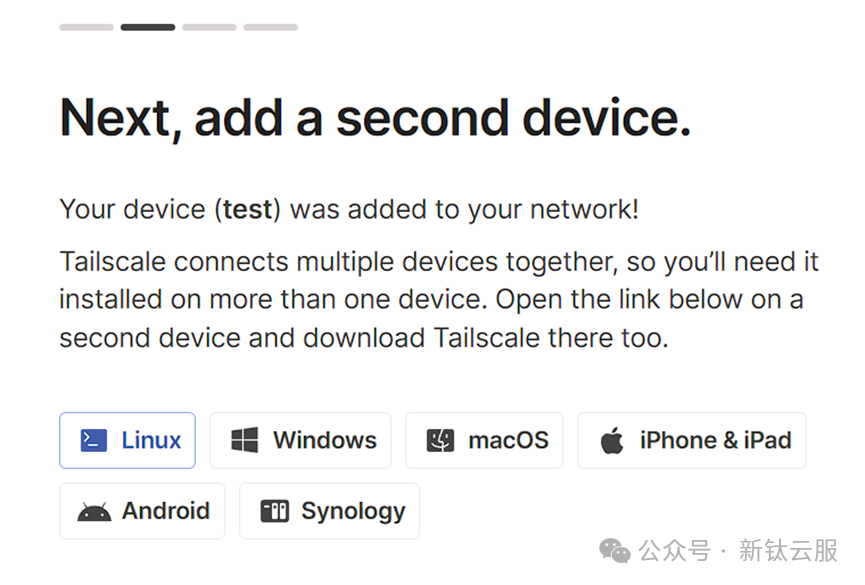Image resolution: width=865 pixels, height=585 pixels.
Task: Choose the Windows label
Action: coord(325,440)
